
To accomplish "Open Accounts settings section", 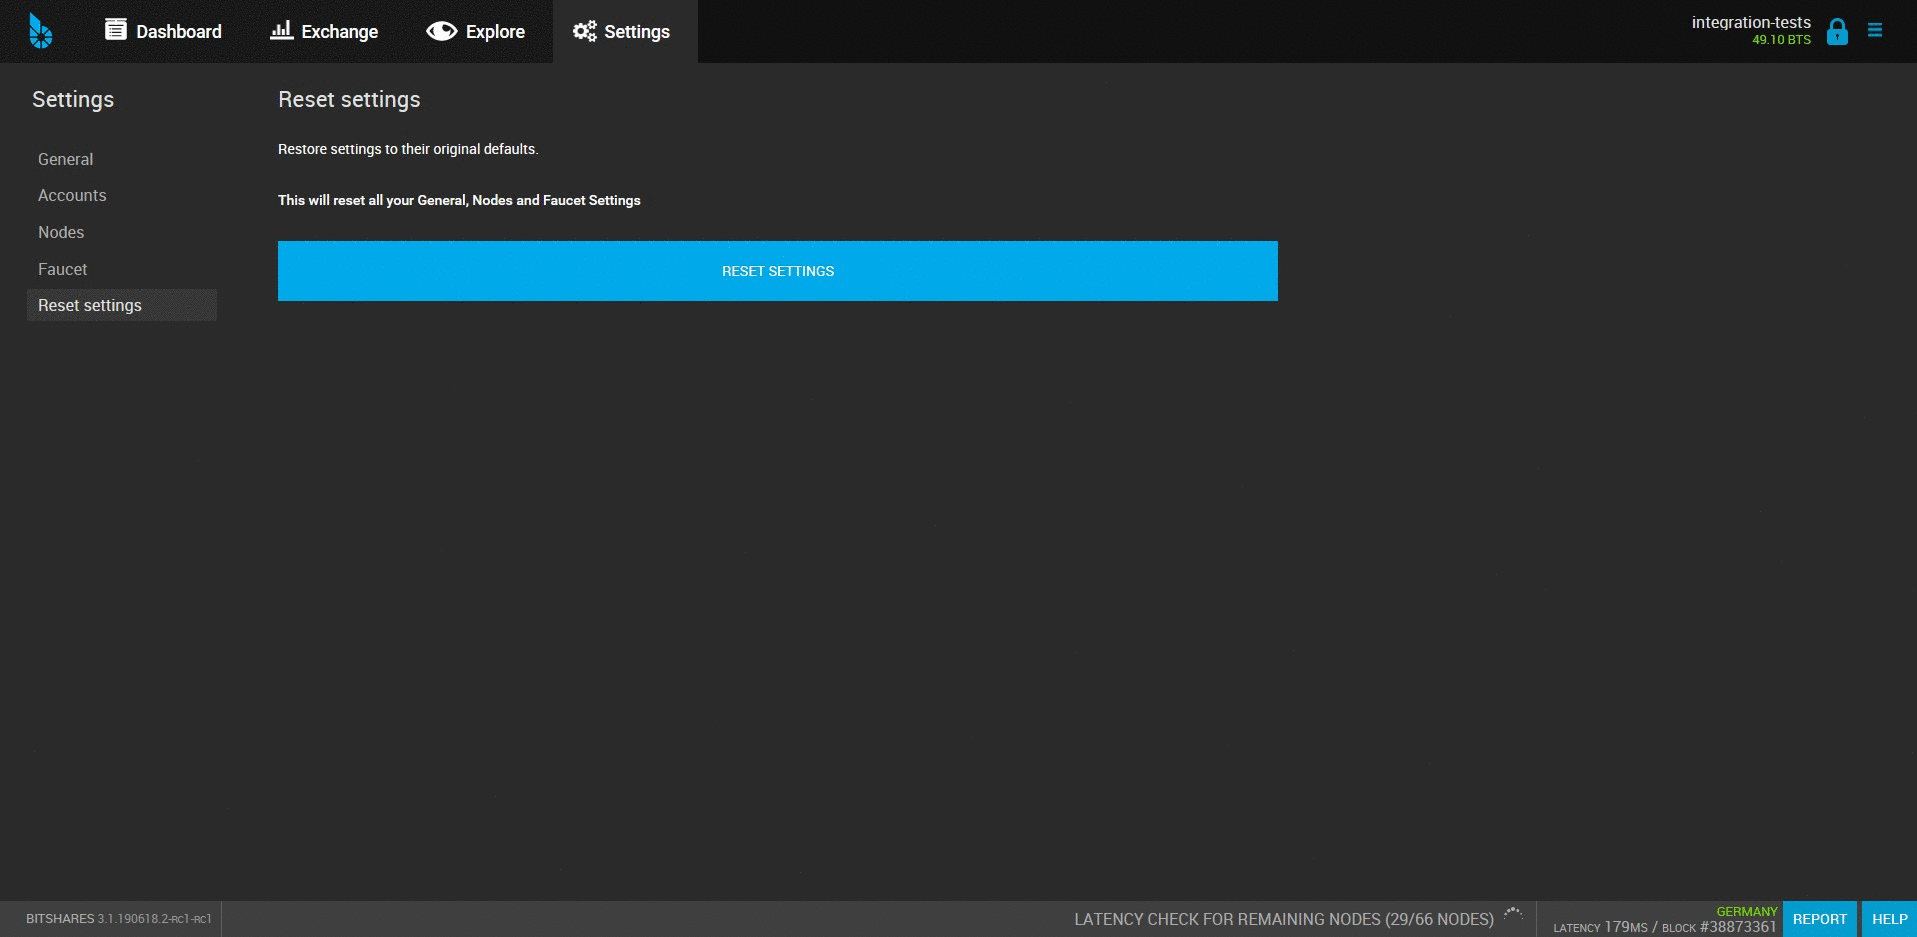I will [72, 195].
